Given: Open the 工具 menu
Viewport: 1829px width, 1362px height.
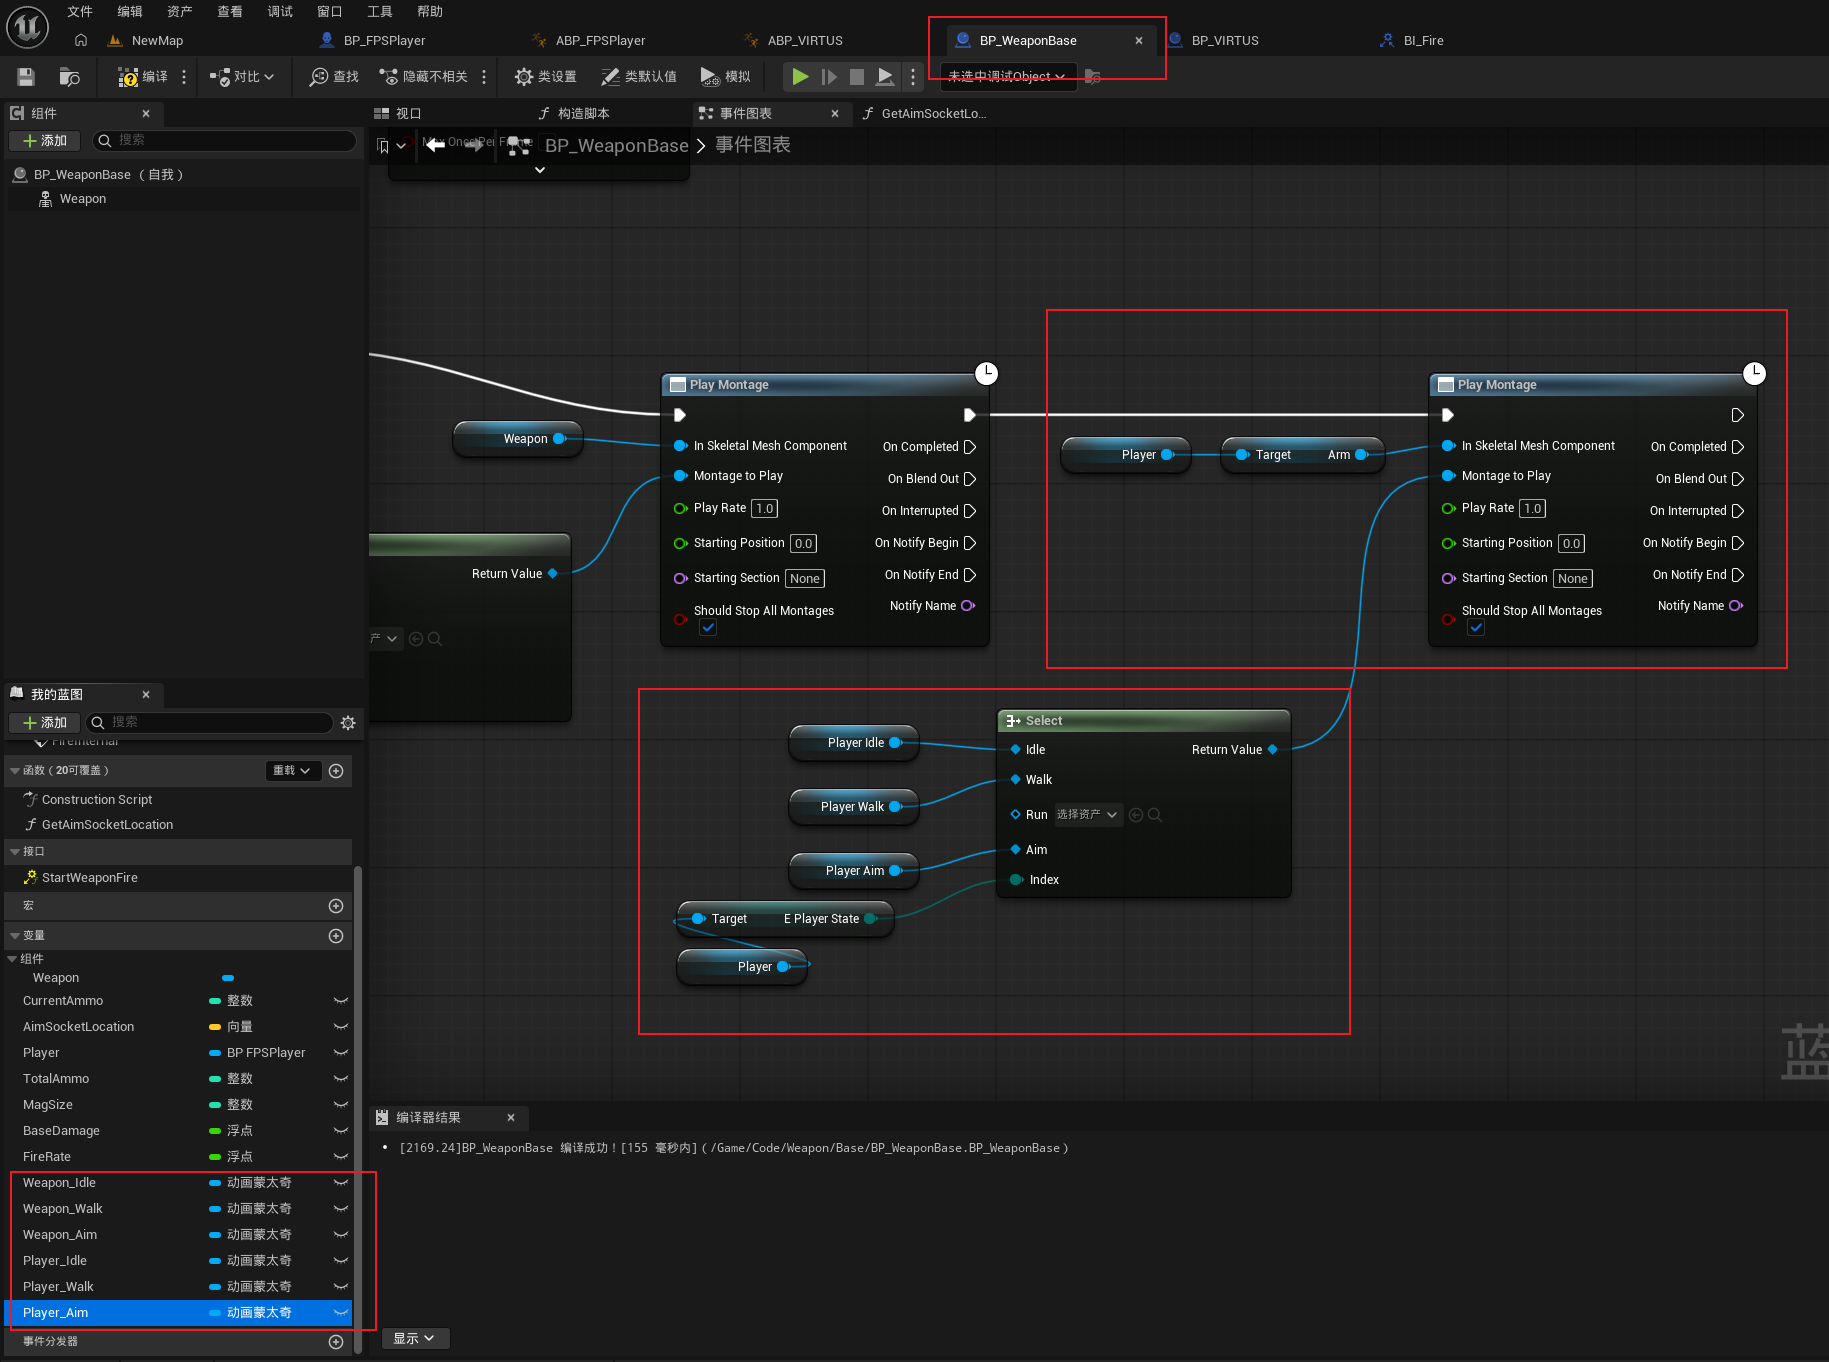Looking at the screenshot, I should (x=380, y=12).
